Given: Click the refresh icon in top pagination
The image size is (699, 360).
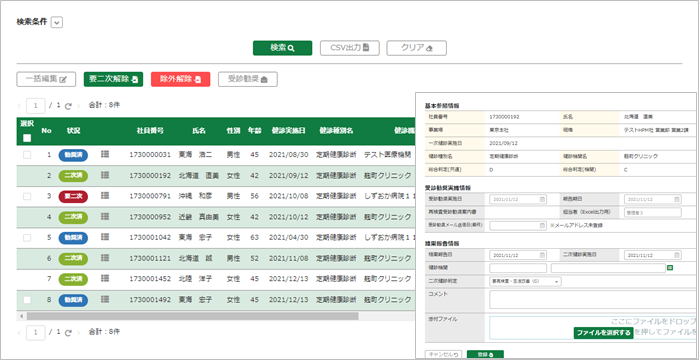Looking at the screenshot, I should pyautogui.click(x=68, y=106).
